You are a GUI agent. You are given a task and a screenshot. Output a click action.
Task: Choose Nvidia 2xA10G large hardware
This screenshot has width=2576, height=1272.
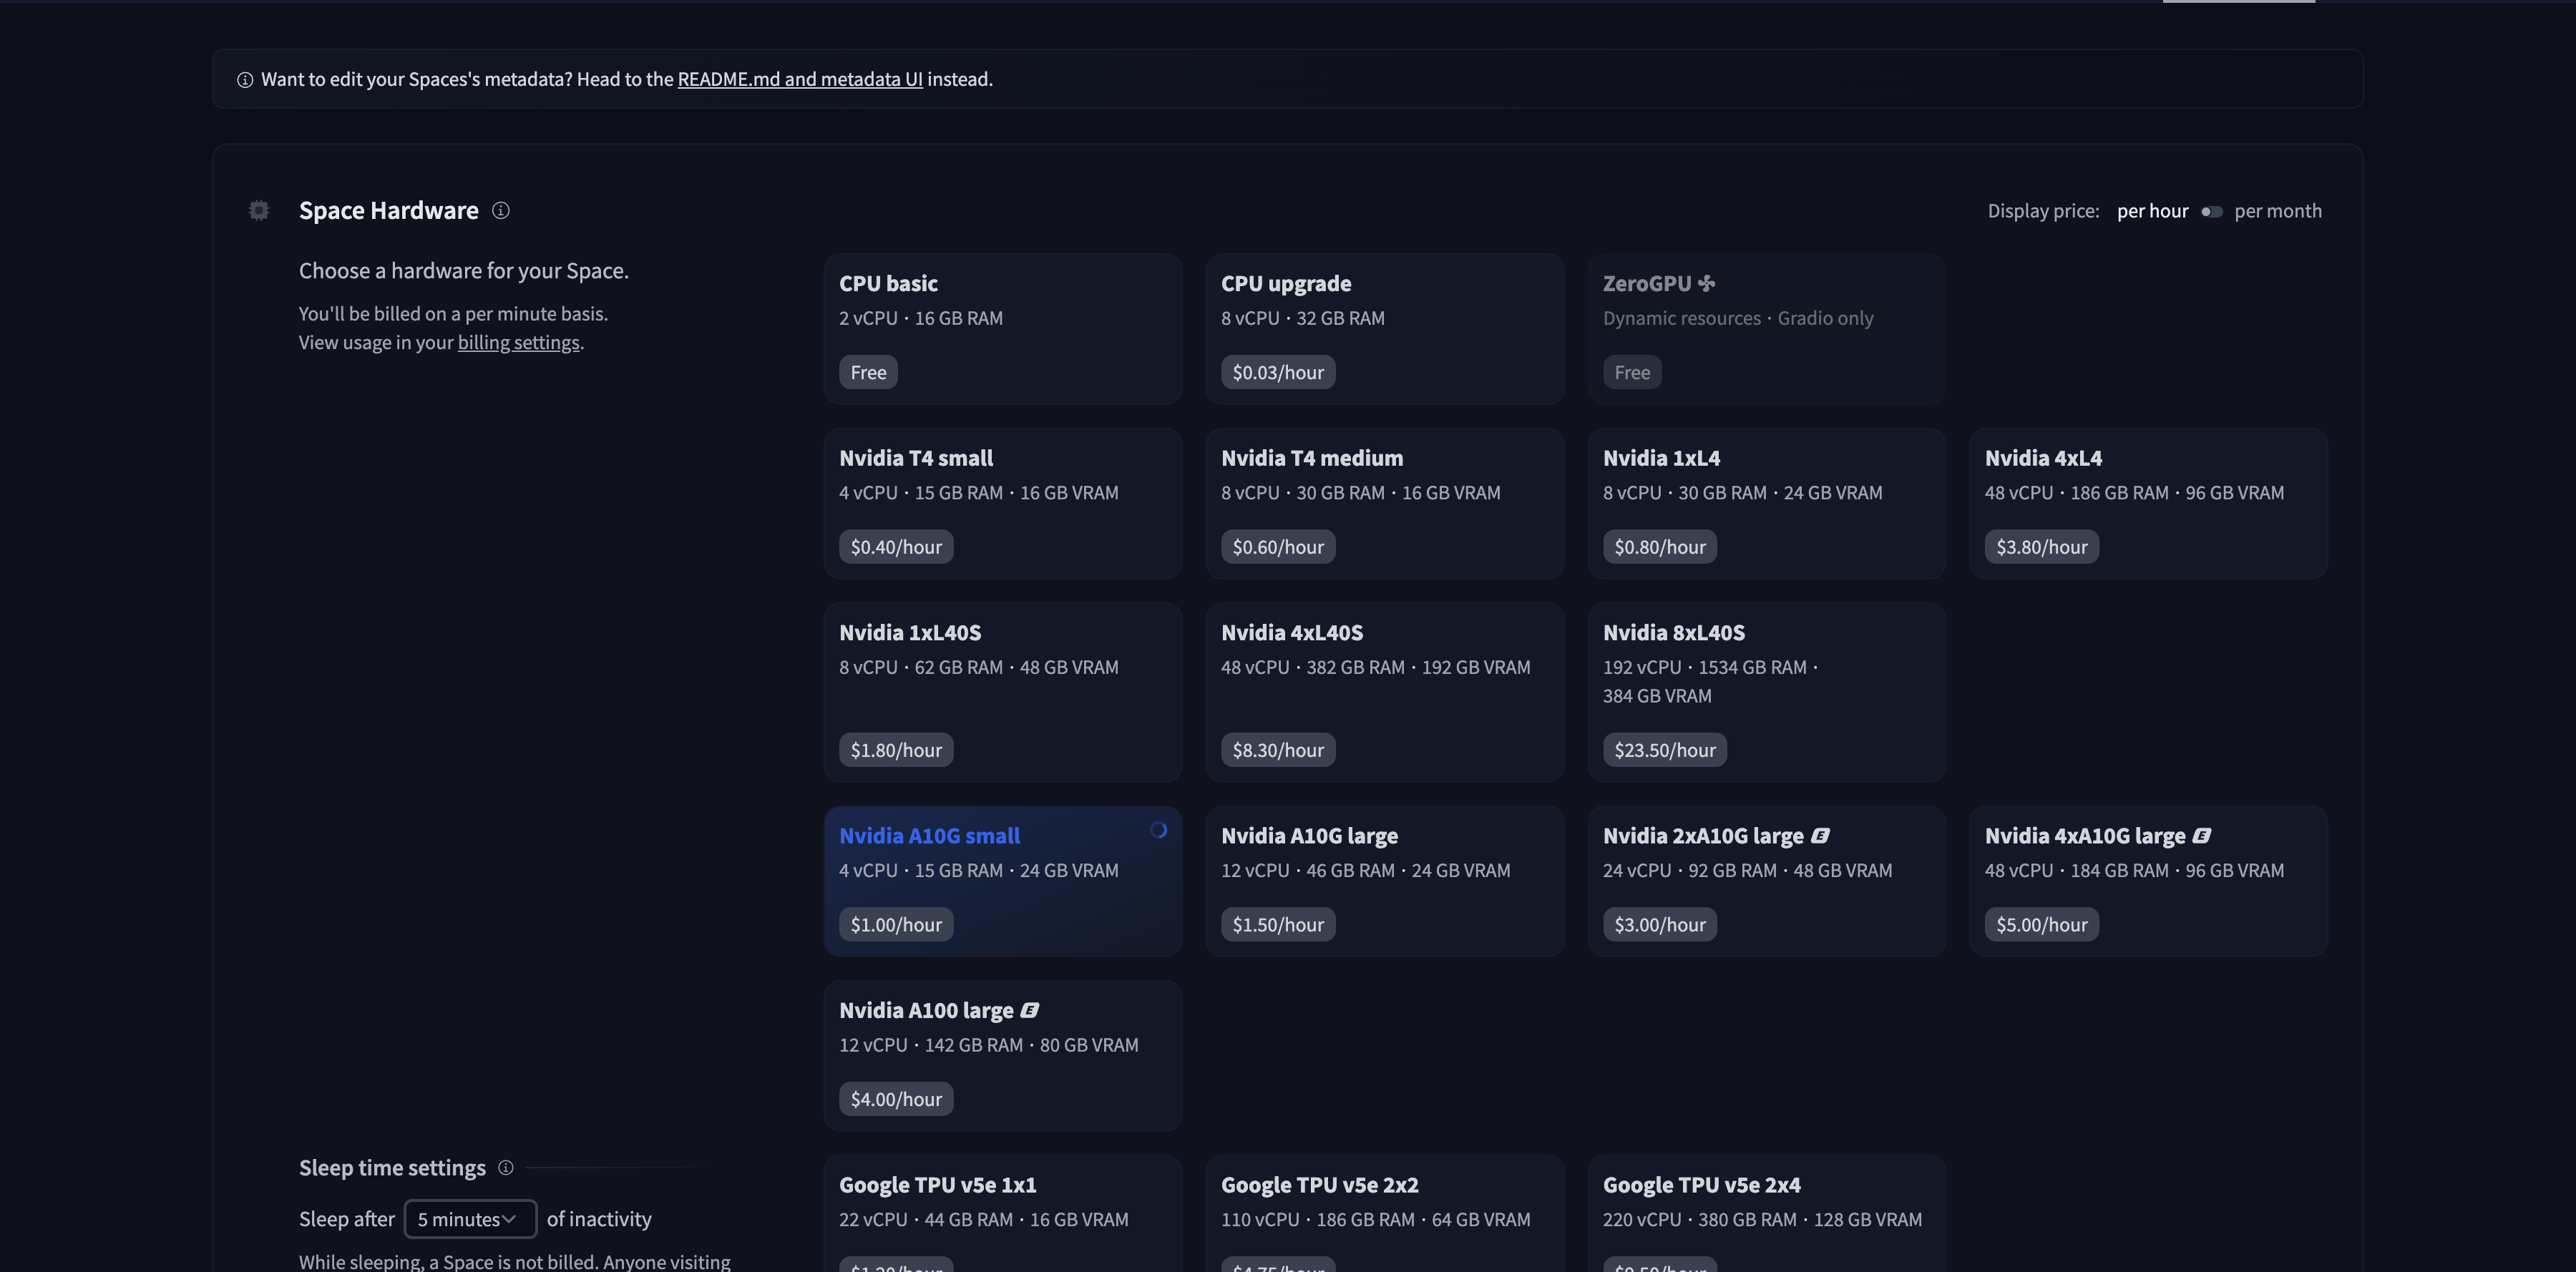1766,881
